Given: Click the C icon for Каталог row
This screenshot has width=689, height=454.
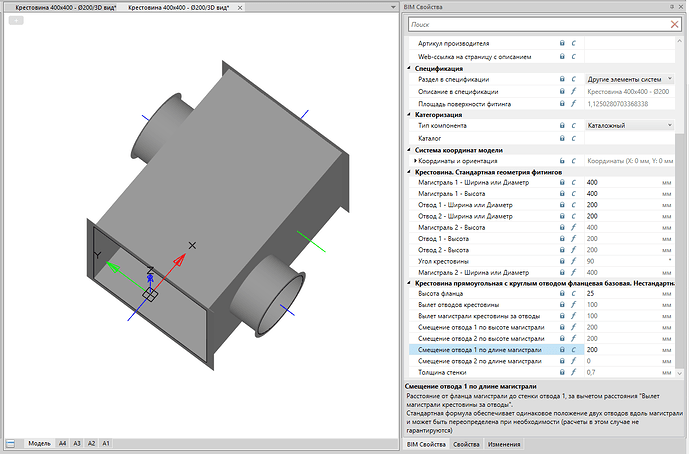Looking at the screenshot, I should pyautogui.click(x=573, y=138).
